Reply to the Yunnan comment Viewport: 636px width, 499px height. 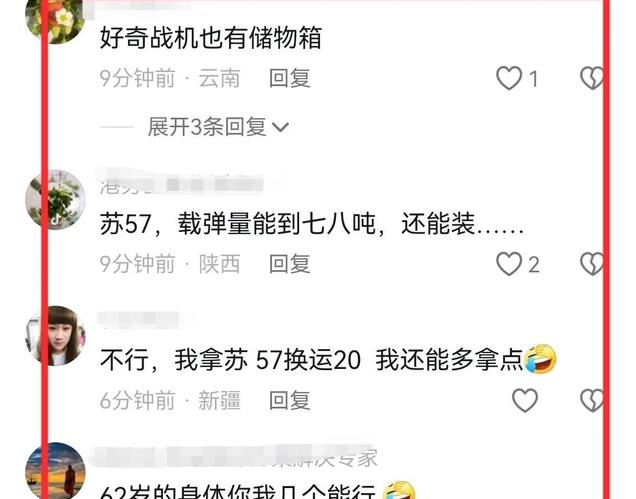[x=290, y=78]
